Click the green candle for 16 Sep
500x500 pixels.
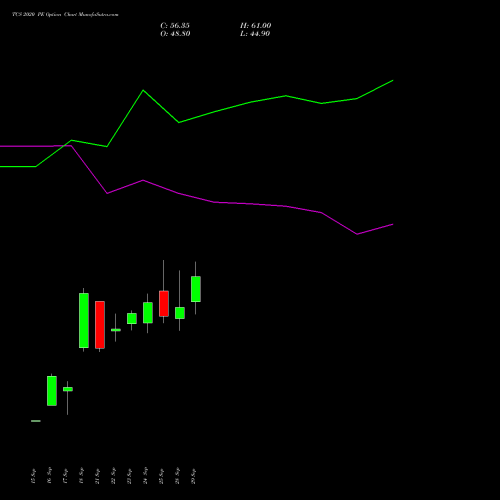(x=52, y=391)
